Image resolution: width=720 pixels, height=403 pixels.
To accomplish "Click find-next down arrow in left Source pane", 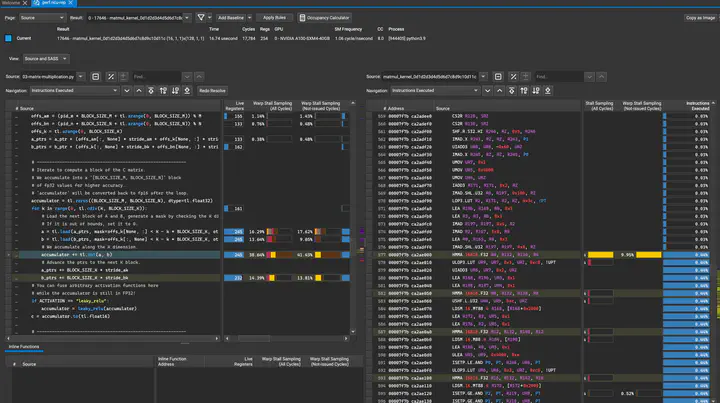I will (187, 77).
